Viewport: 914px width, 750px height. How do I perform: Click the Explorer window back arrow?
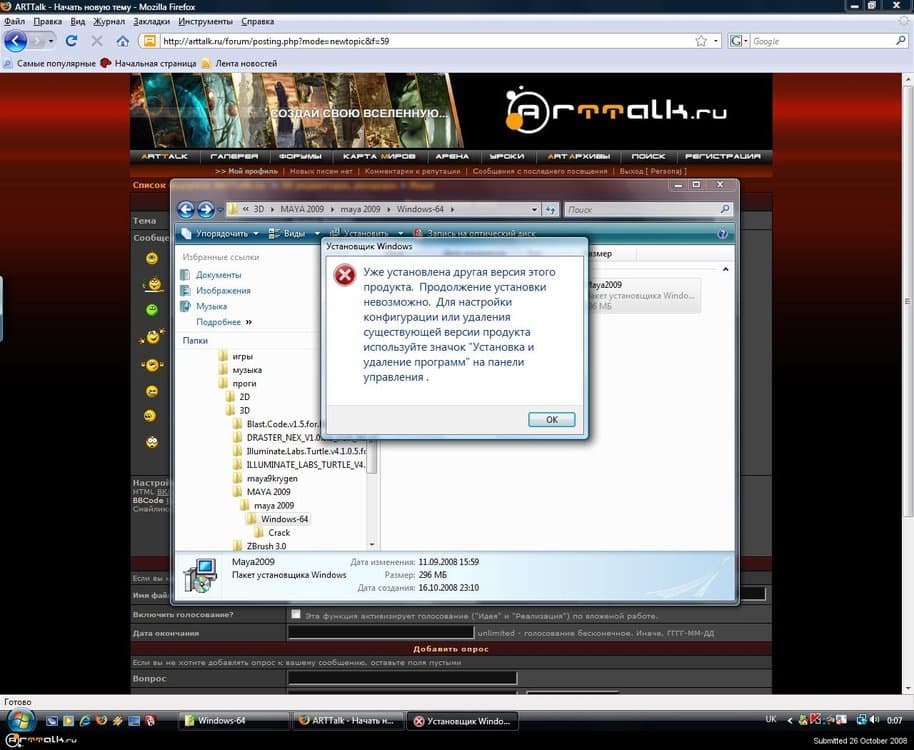[185, 209]
